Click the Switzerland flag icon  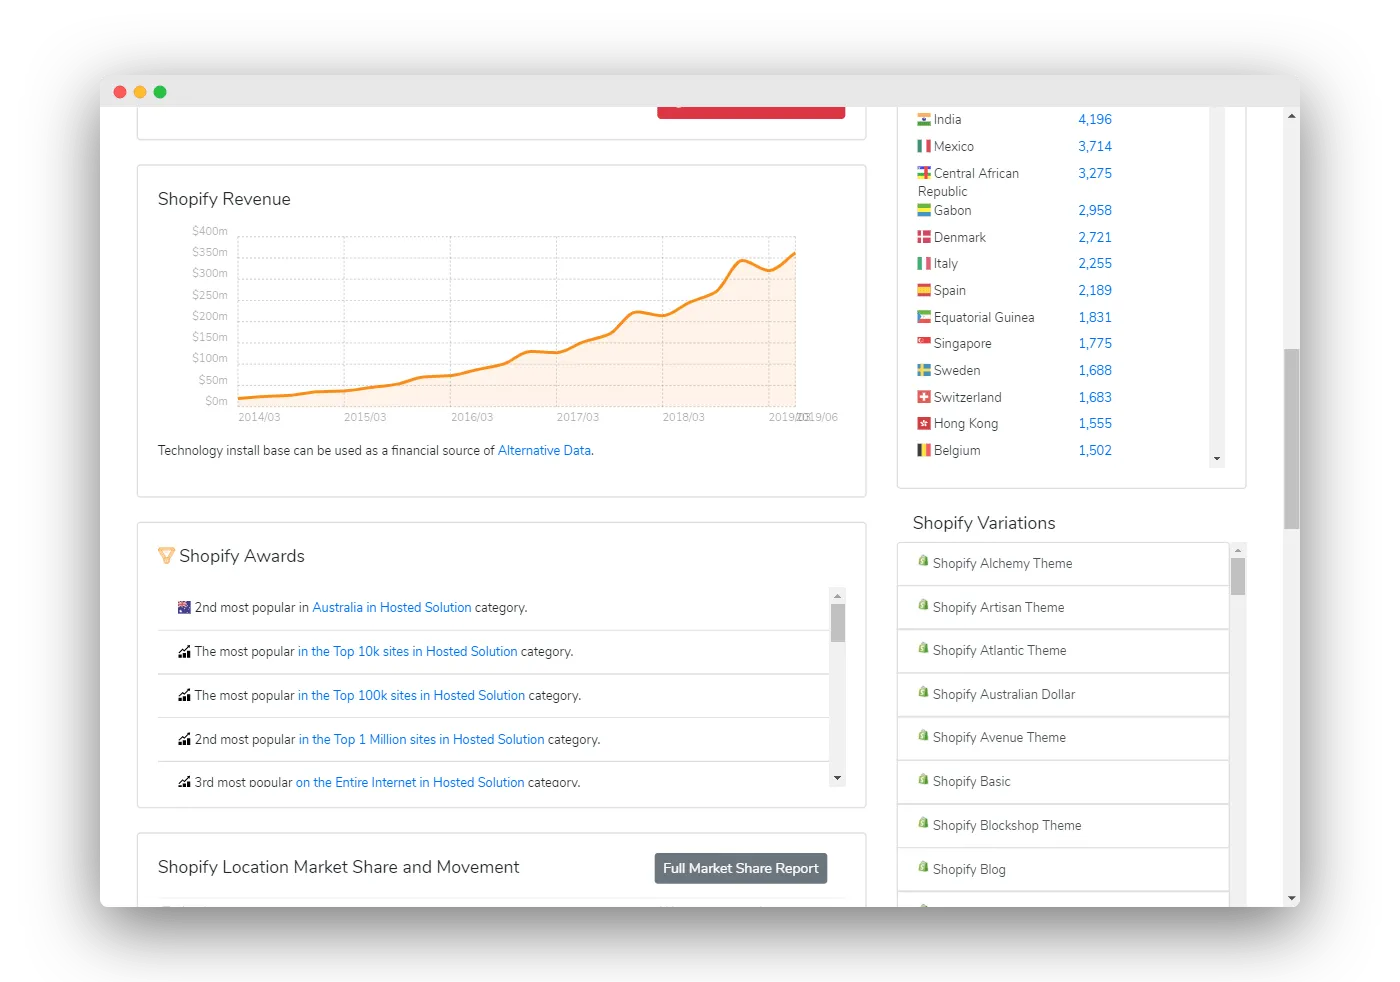tap(924, 397)
